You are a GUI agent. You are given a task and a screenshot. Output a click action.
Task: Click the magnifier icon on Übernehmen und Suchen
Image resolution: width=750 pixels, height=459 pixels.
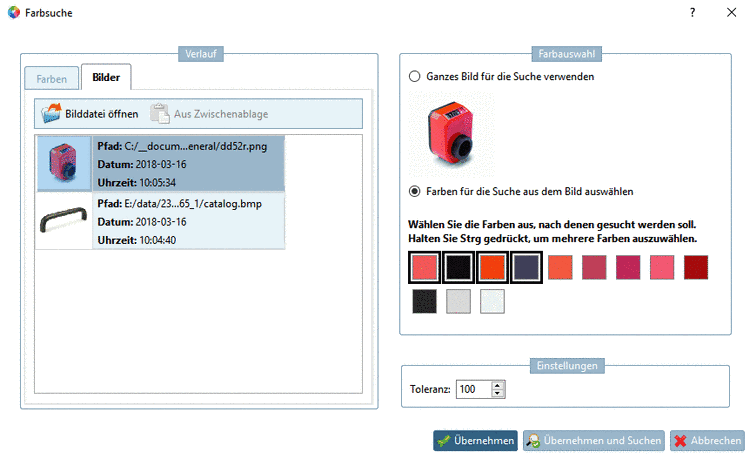point(533,440)
